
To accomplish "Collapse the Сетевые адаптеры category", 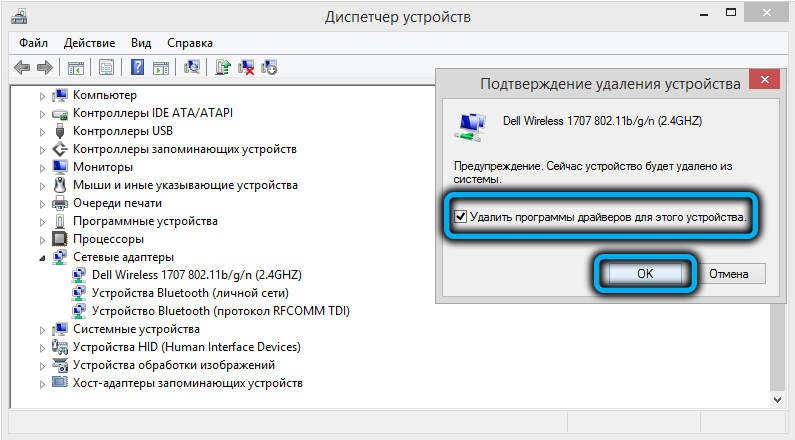I will point(42,258).
